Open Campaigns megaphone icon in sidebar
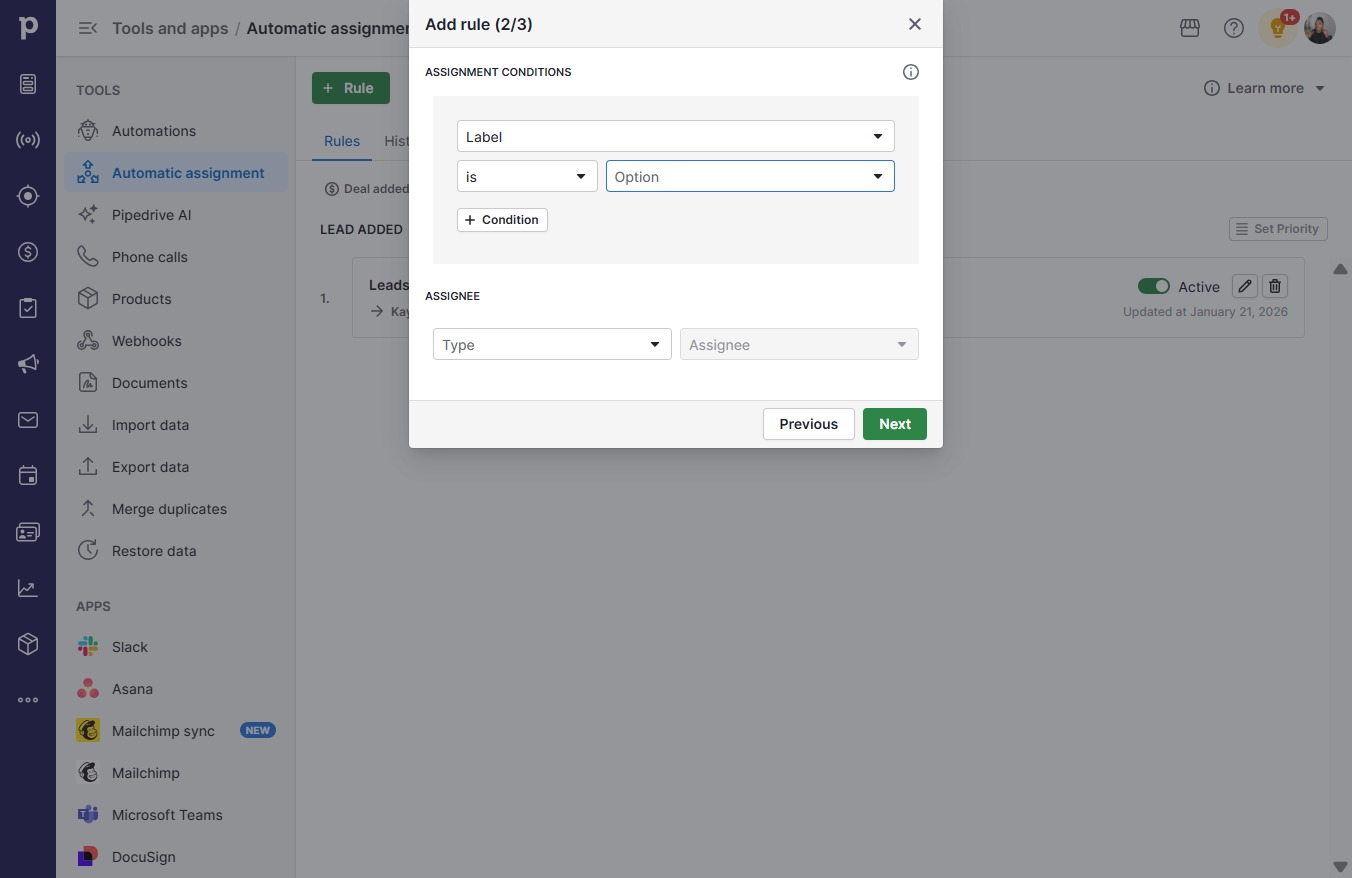The height and width of the screenshot is (878, 1352). 28,364
